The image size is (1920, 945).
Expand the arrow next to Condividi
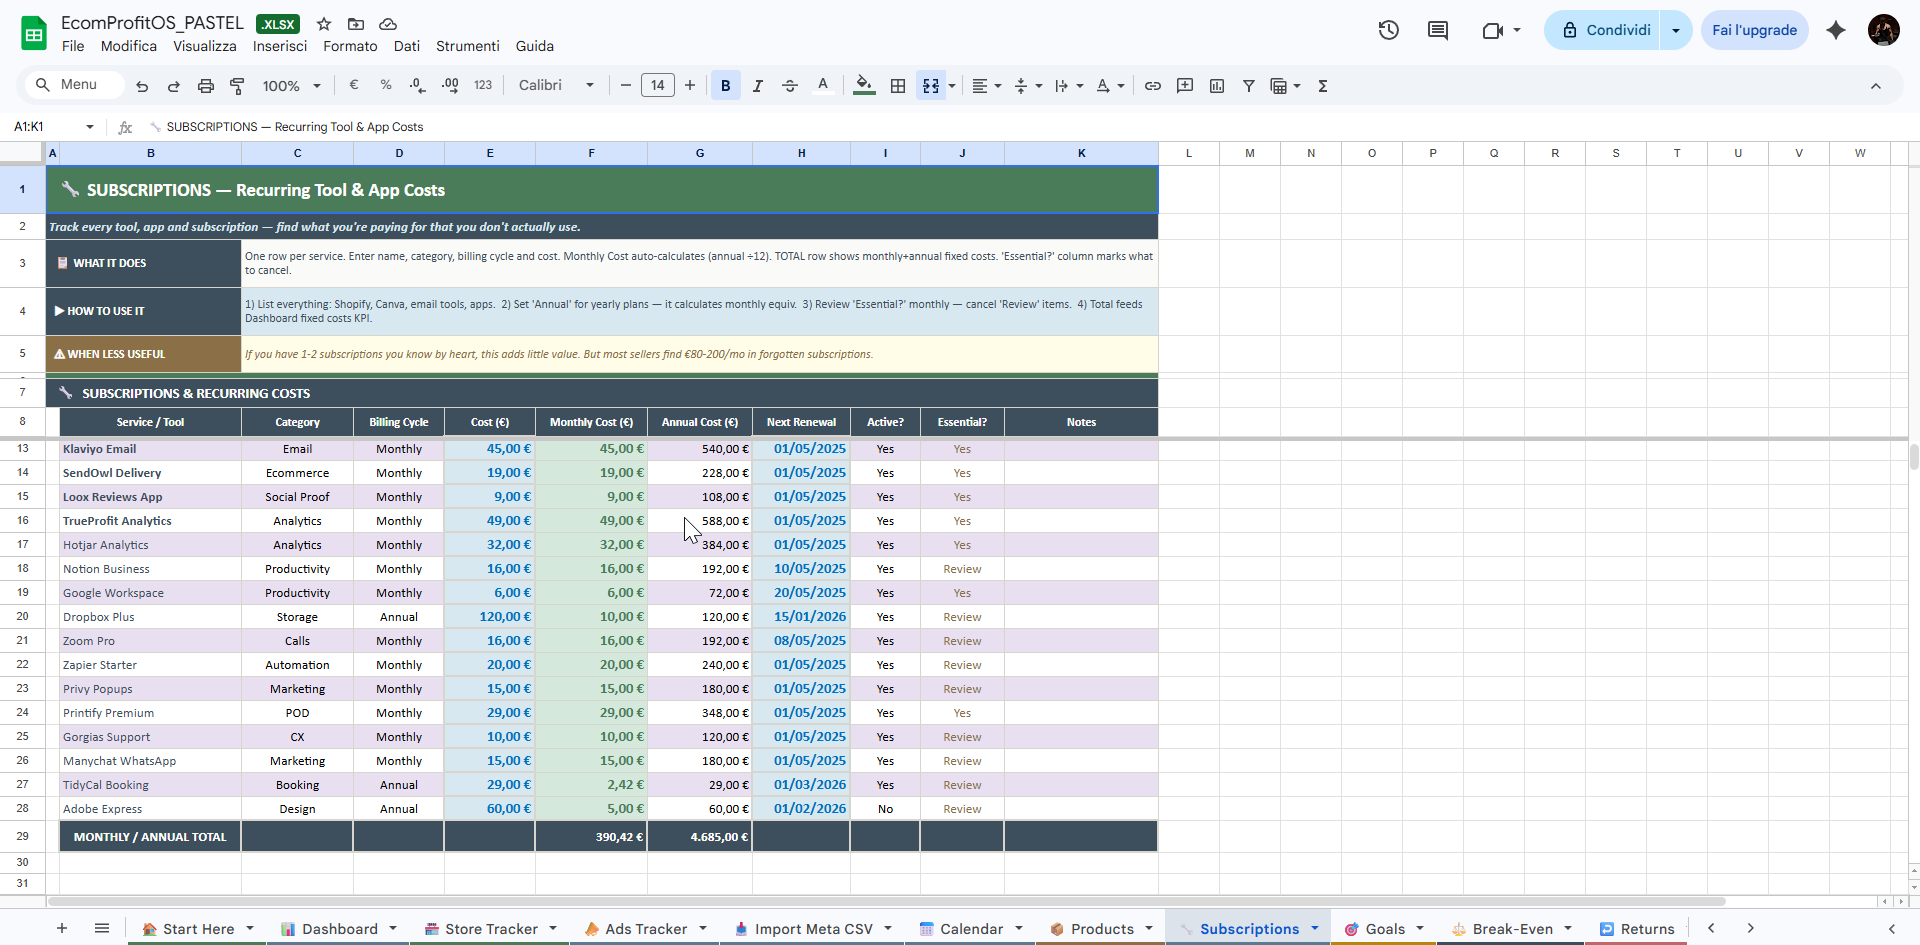1676,30
